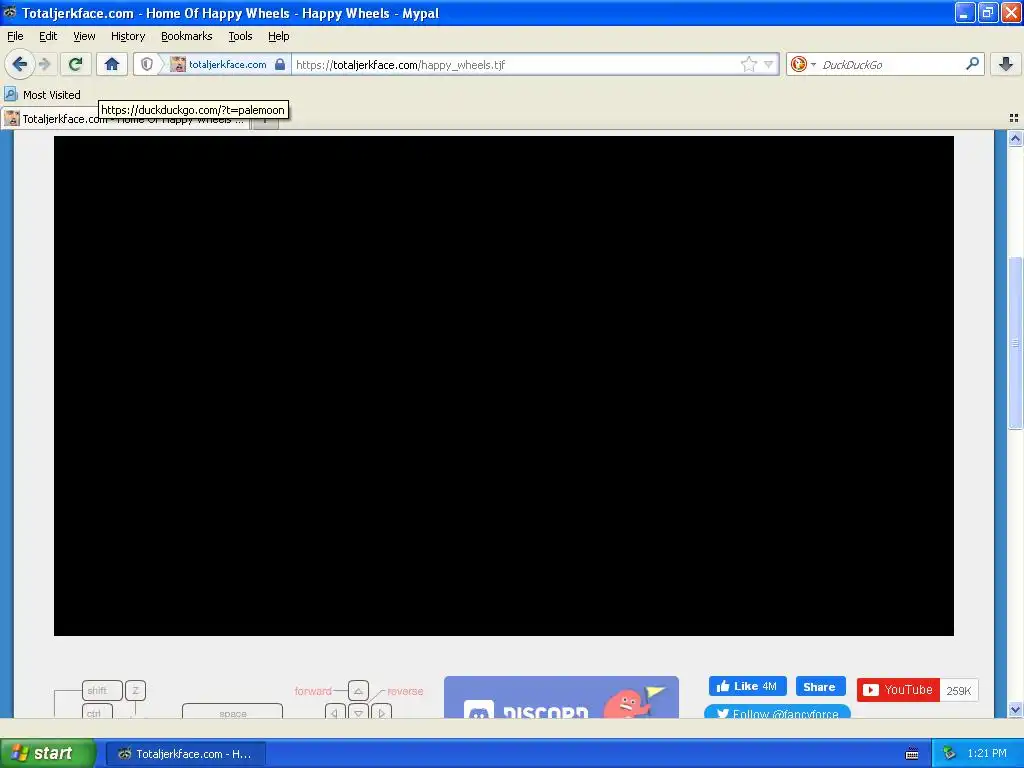Open the History menu

pyautogui.click(x=127, y=36)
